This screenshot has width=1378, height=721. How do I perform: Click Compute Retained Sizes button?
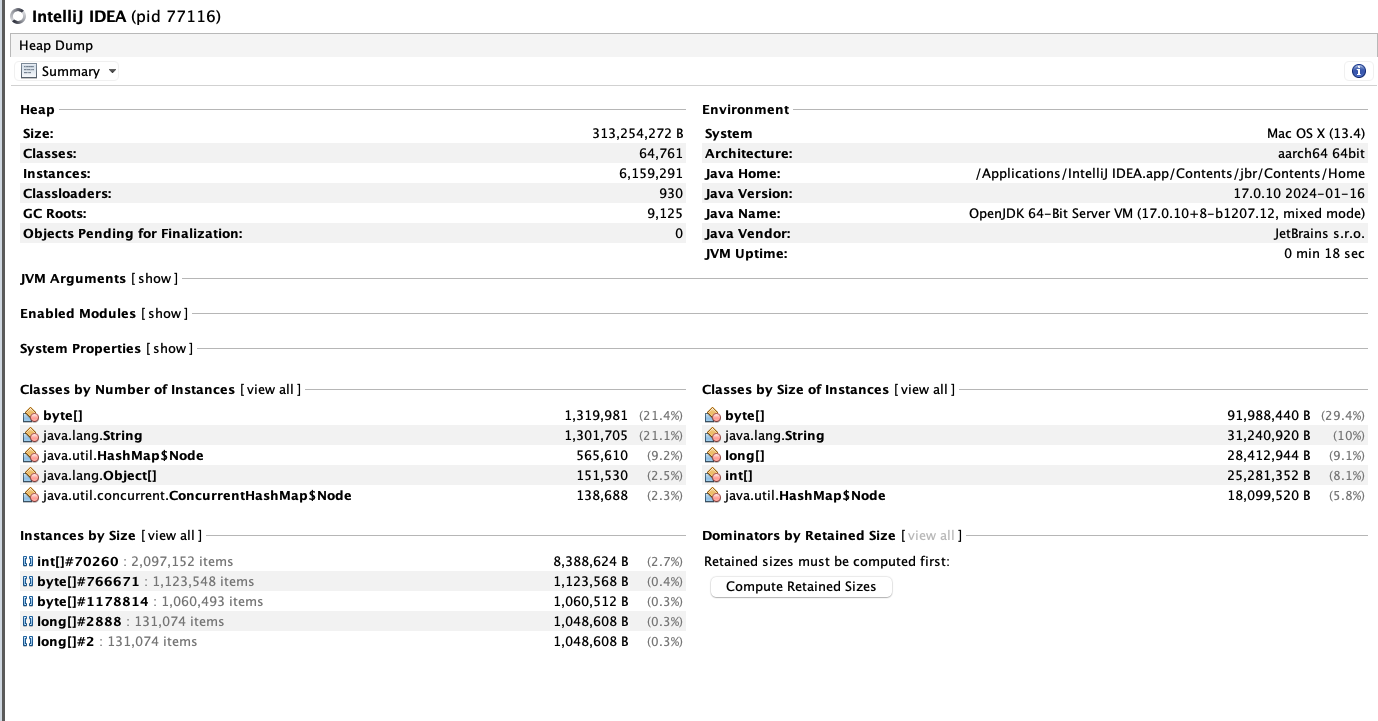click(x=801, y=587)
